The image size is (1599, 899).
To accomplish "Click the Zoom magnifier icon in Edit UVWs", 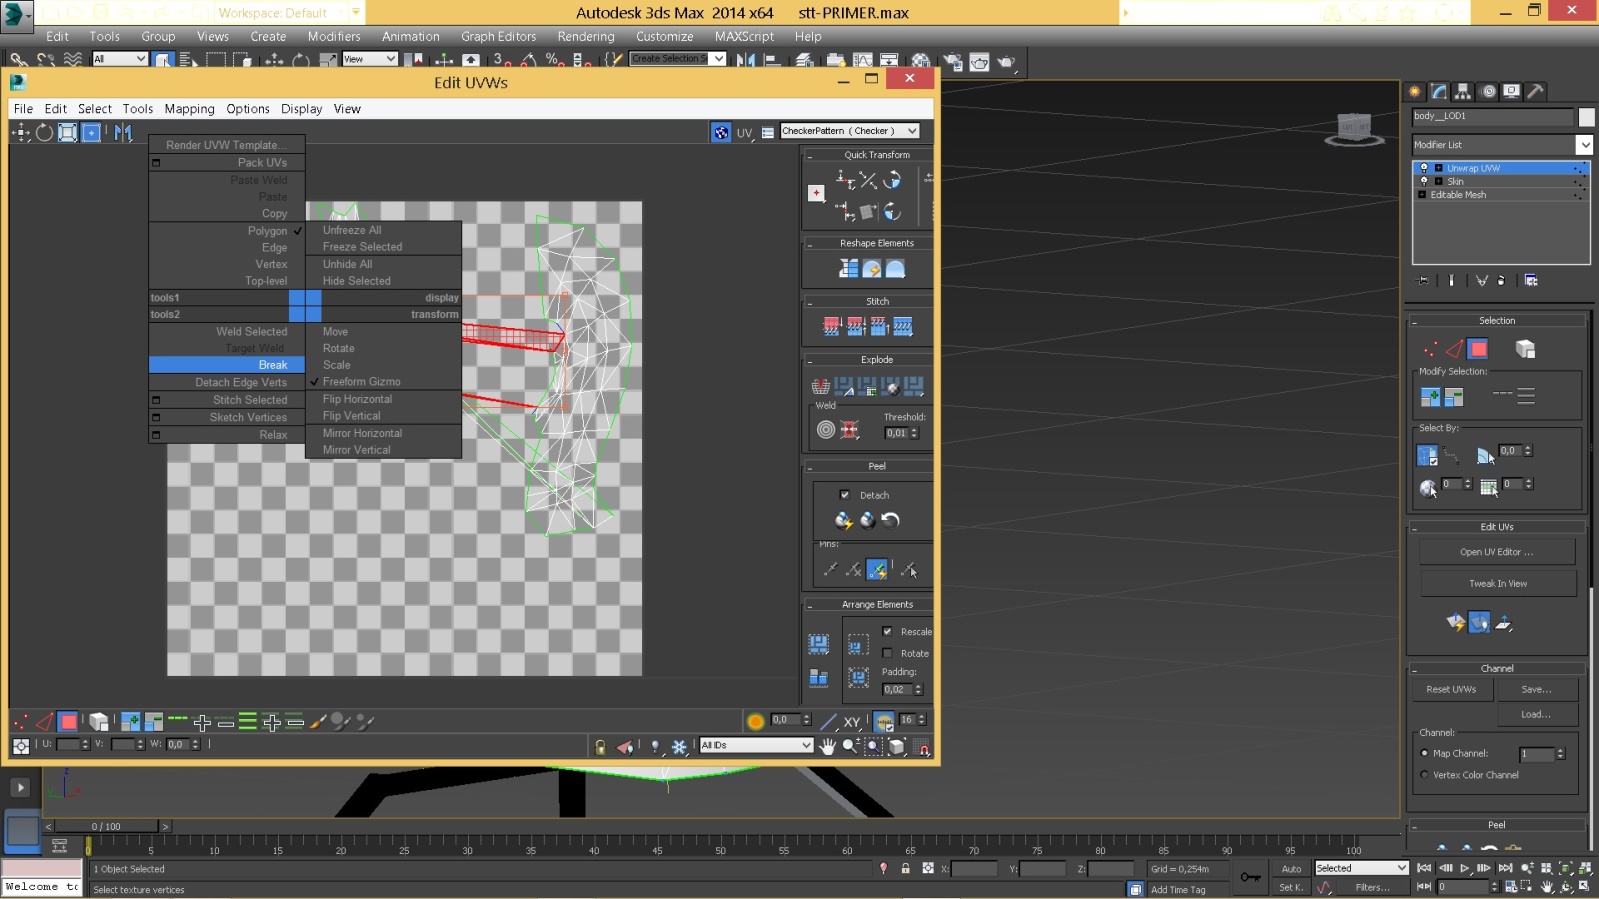I will click(850, 746).
